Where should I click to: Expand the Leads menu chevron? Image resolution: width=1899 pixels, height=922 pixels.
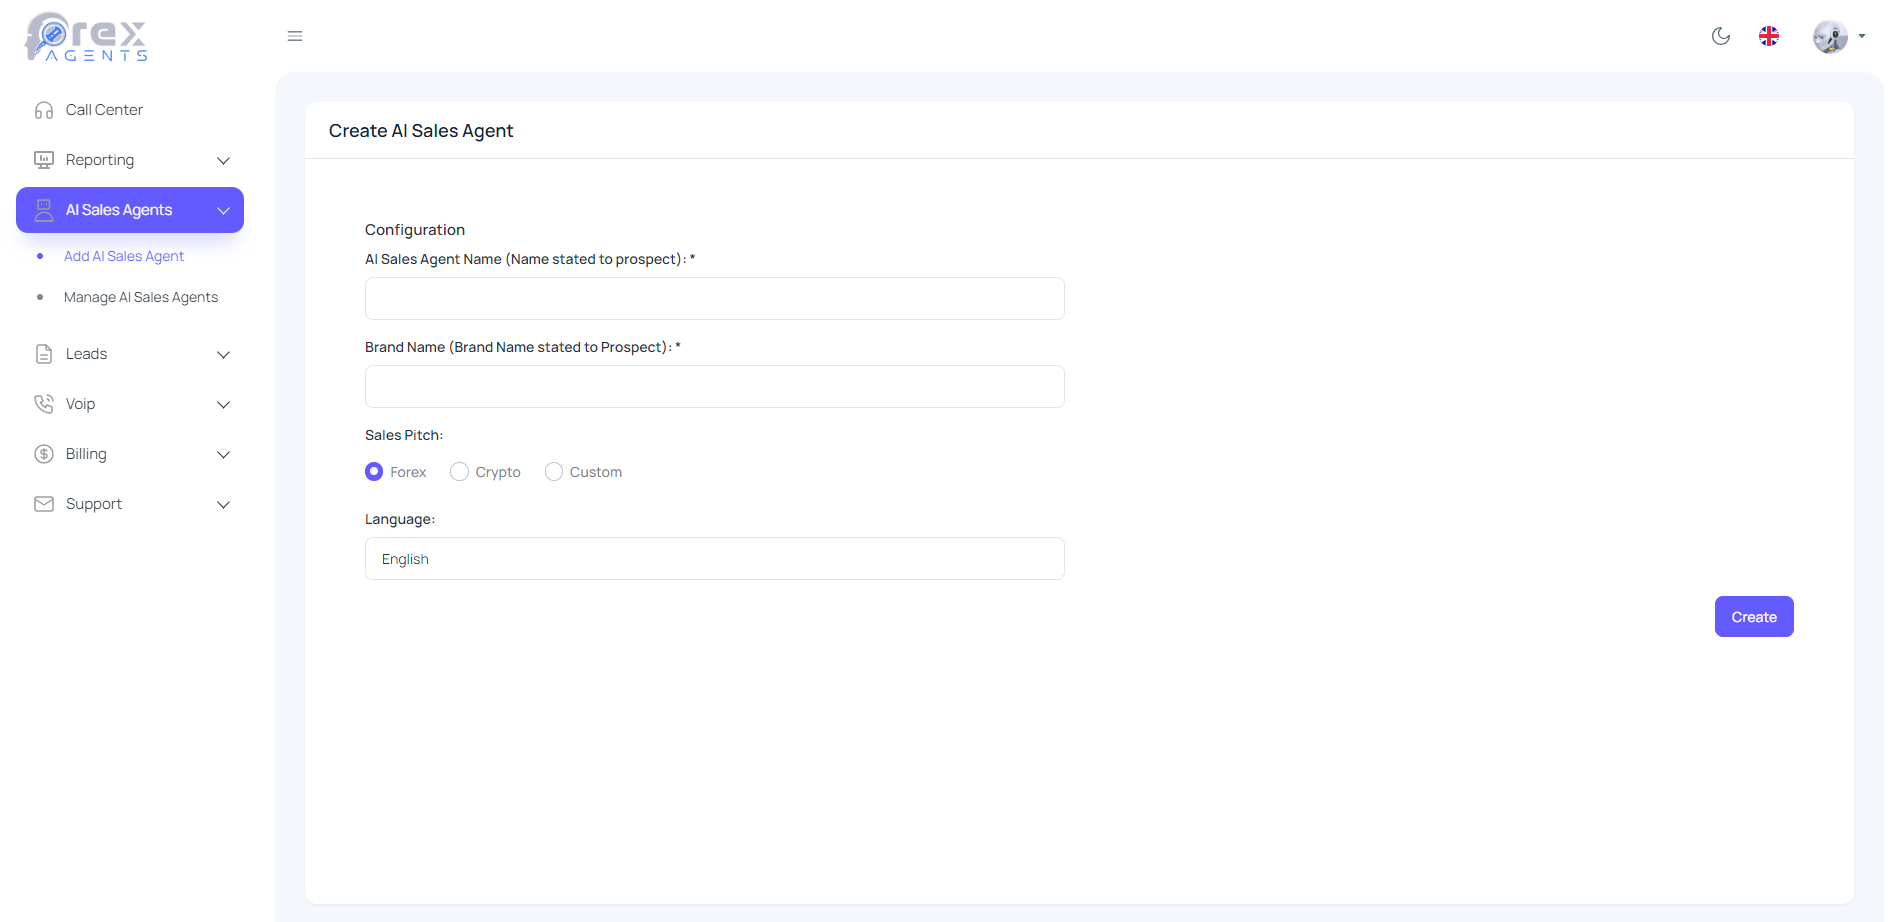pos(224,355)
